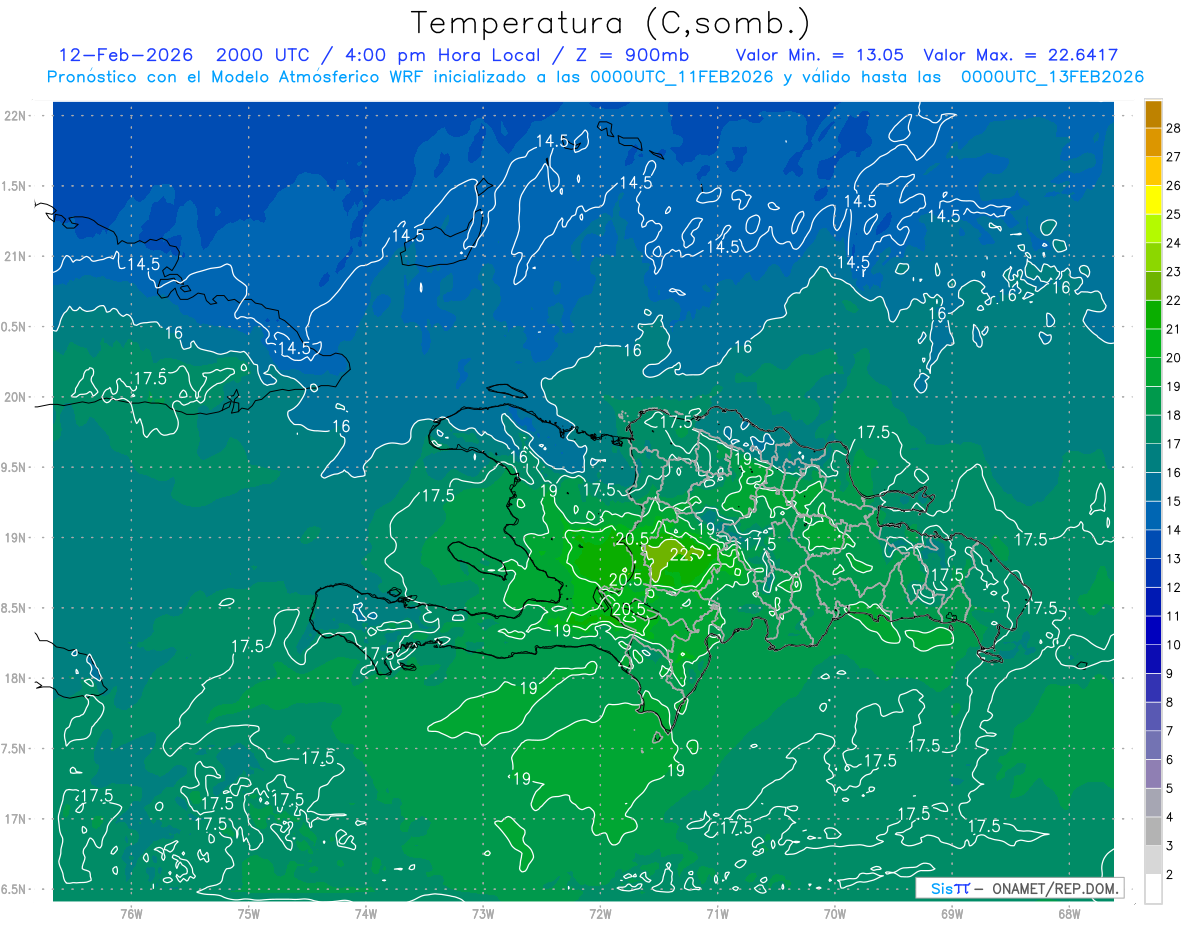Image resolution: width=1200 pixels, height=927 pixels.
Task: Click the color scale value '28'
Action: click(x=1174, y=127)
